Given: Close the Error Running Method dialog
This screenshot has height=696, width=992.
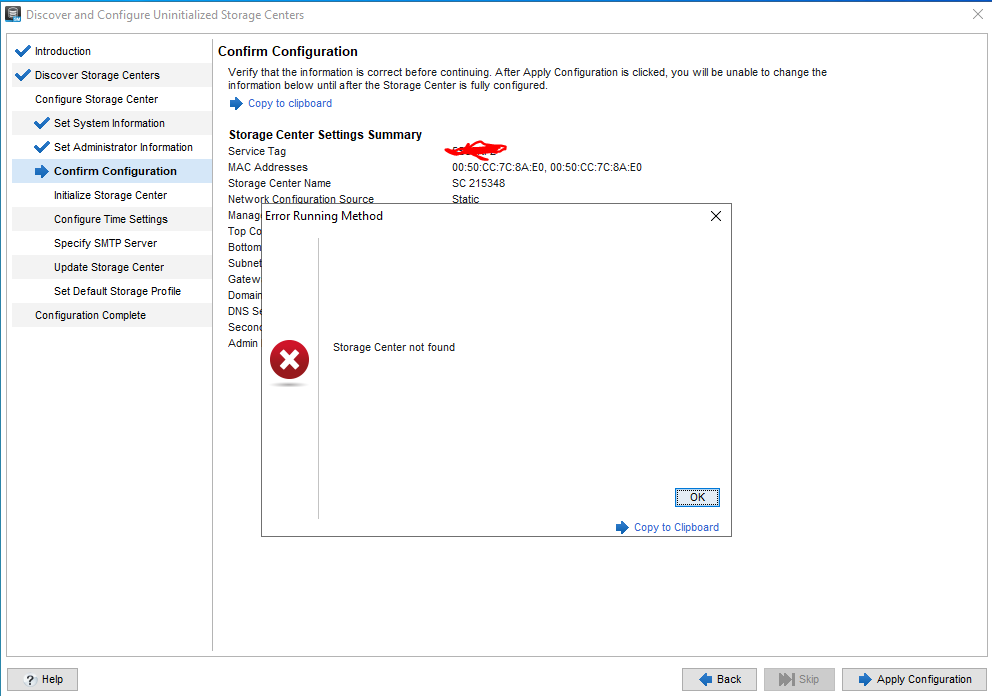Looking at the screenshot, I should [x=715, y=216].
